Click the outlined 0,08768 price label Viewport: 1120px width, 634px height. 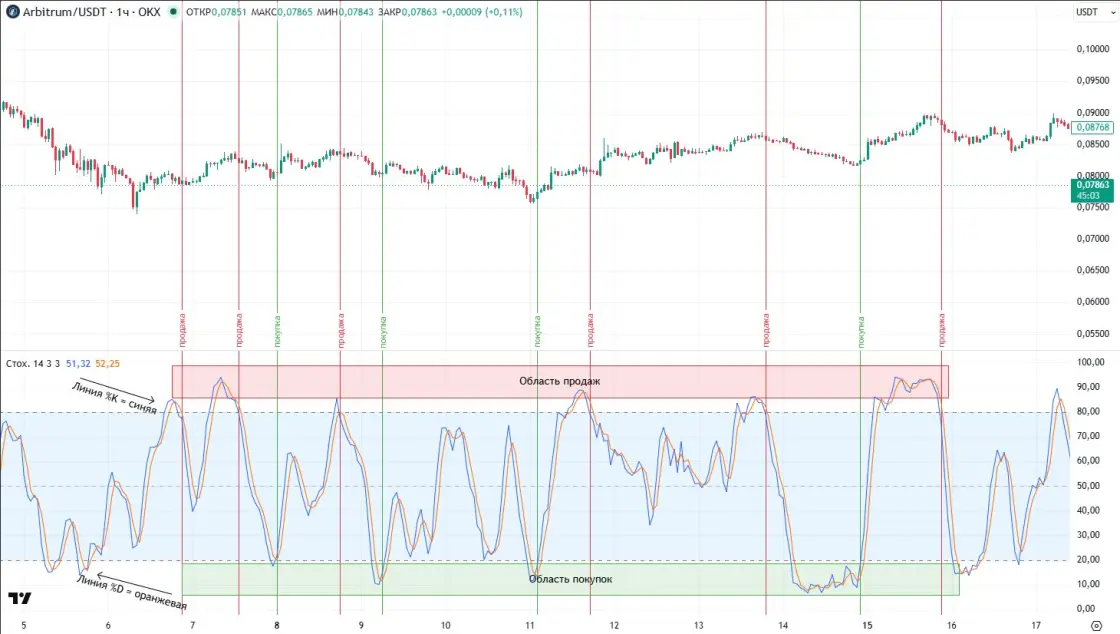(x=1093, y=127)
